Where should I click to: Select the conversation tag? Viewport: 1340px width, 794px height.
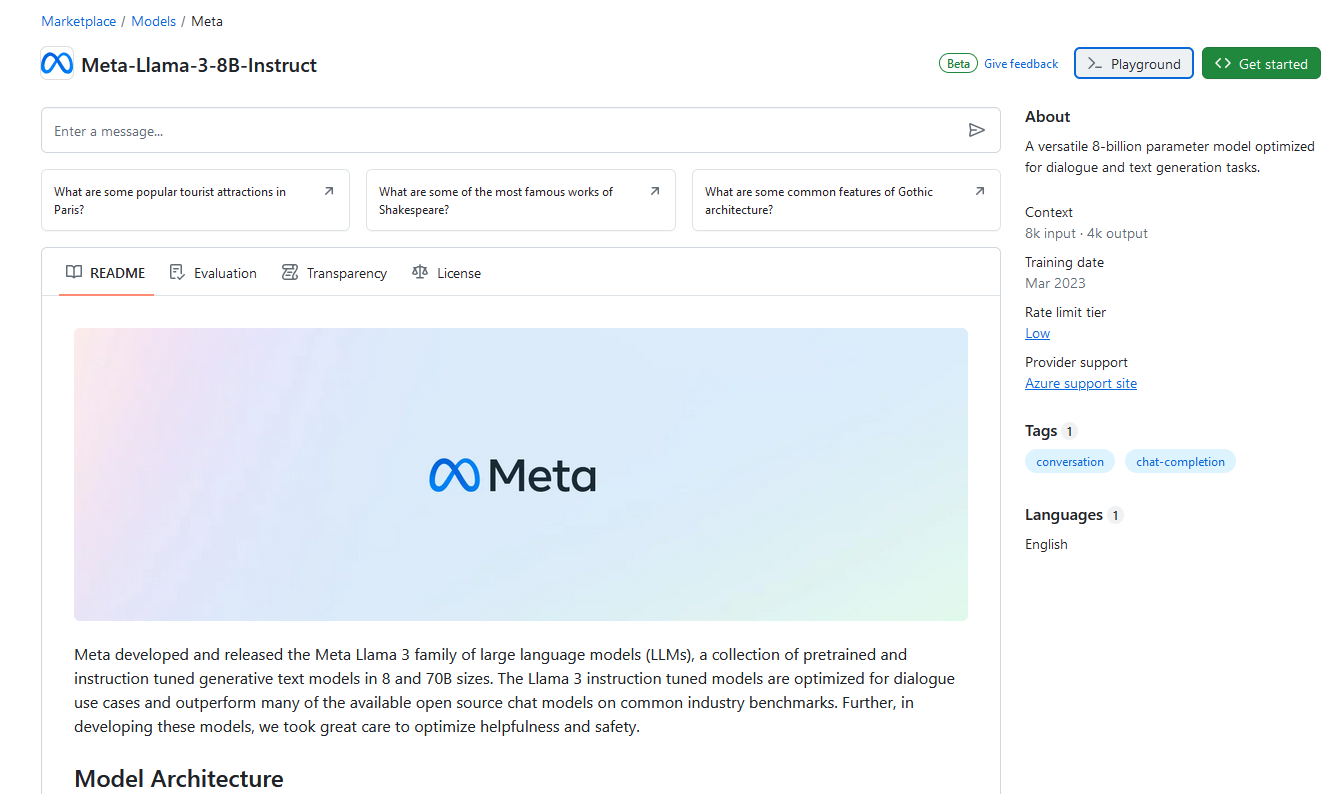[x=1070, y=461]
